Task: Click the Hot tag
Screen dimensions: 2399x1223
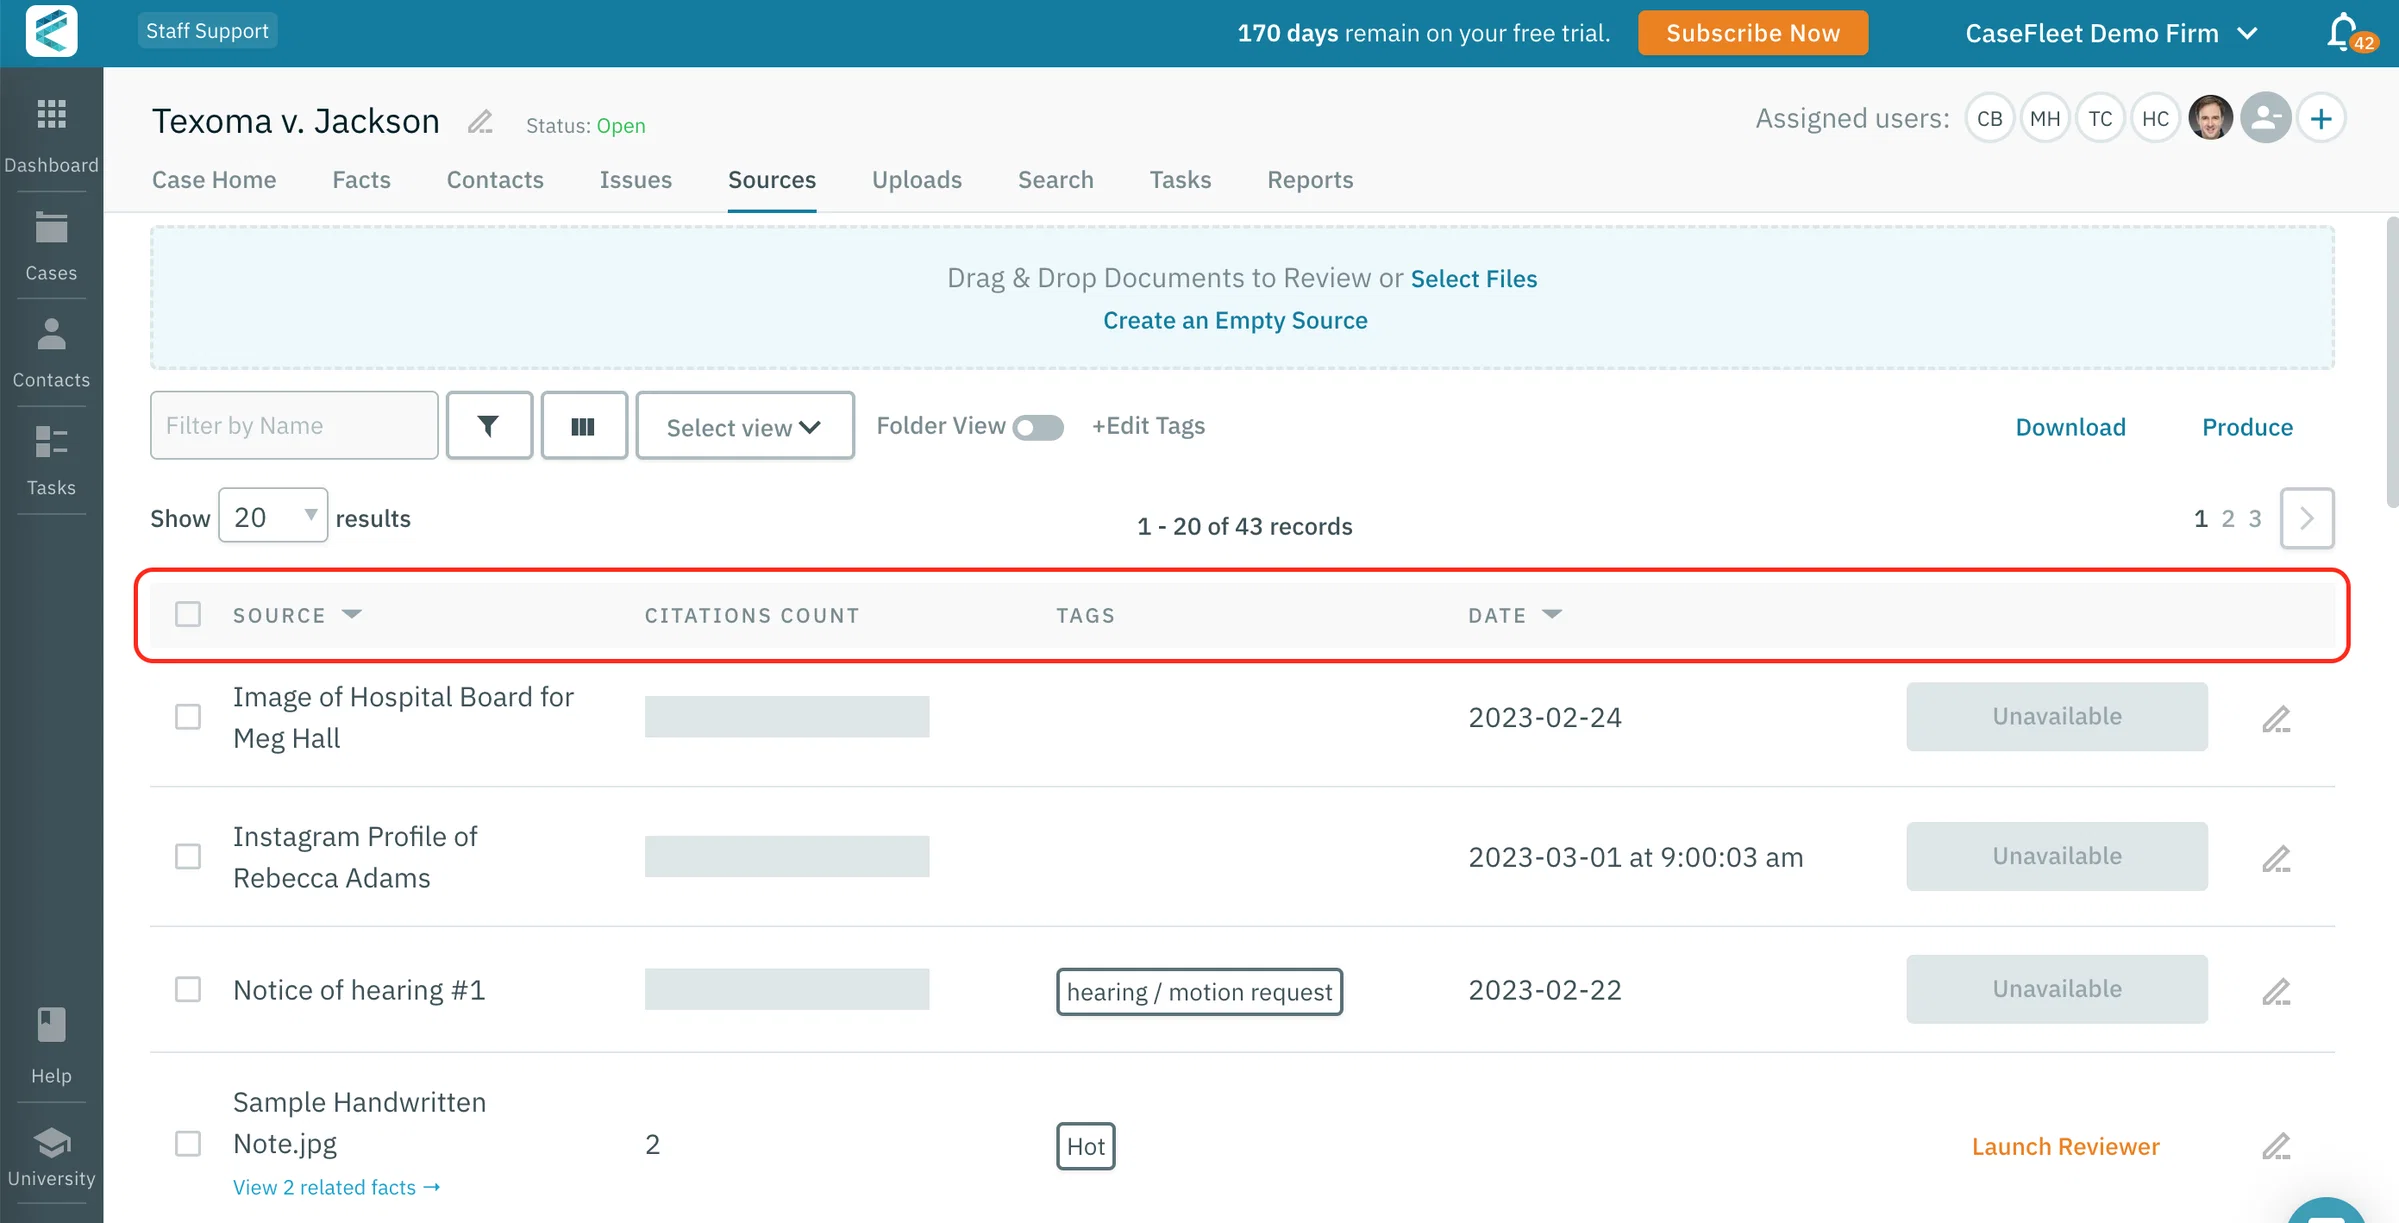Action: tap(1085, 1146)
